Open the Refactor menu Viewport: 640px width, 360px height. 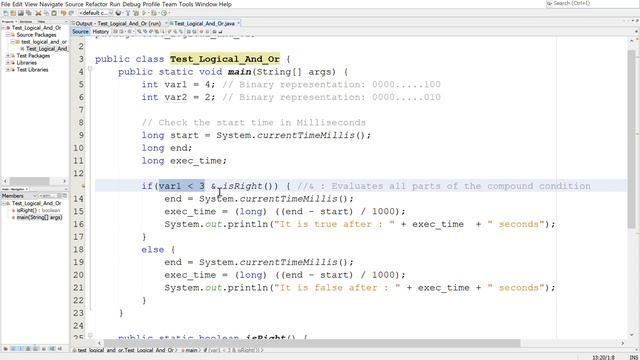tap(97, 4)
